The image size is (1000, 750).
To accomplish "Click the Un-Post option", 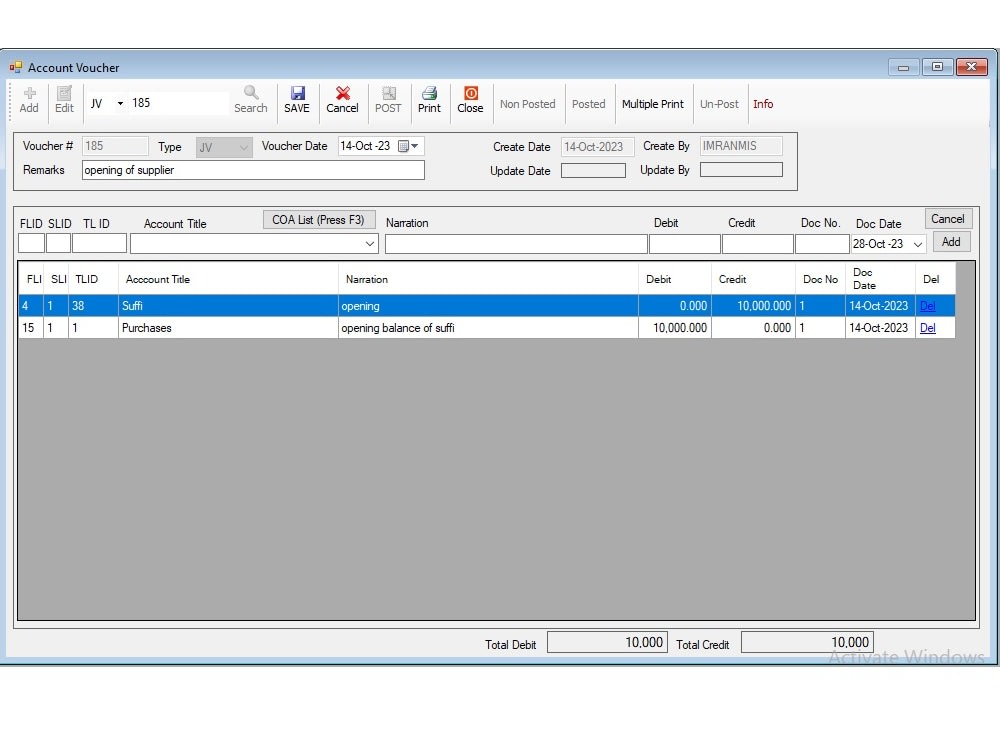I will pos(719,103).
